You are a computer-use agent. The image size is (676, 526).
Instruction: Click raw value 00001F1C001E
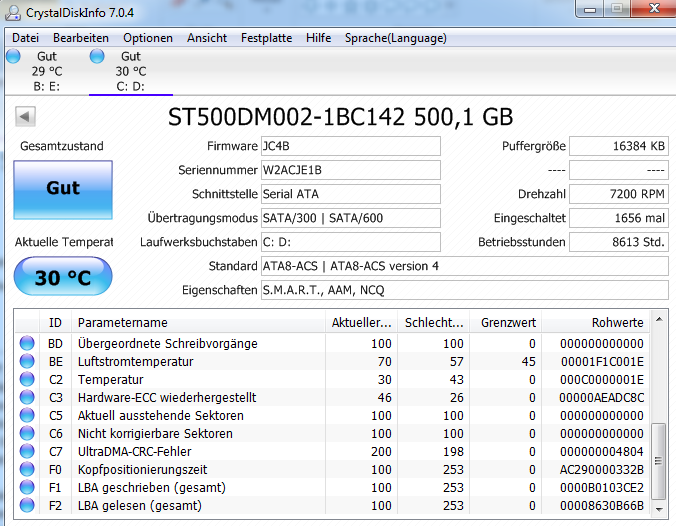tap(602, 362)
